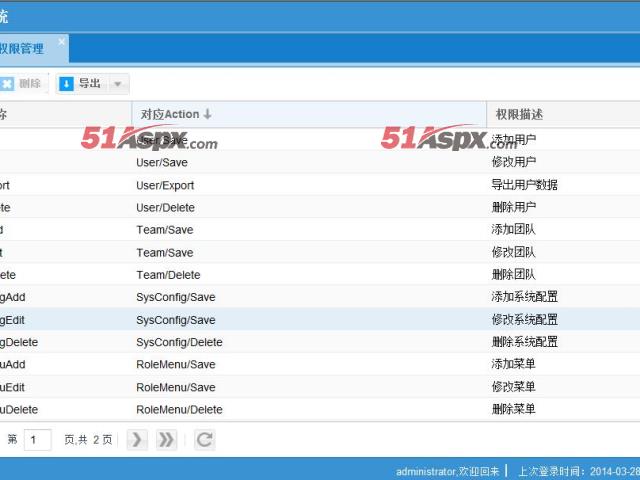Click the blue Export (导出) download icon
640x480 pixels.
coord(67,84)
